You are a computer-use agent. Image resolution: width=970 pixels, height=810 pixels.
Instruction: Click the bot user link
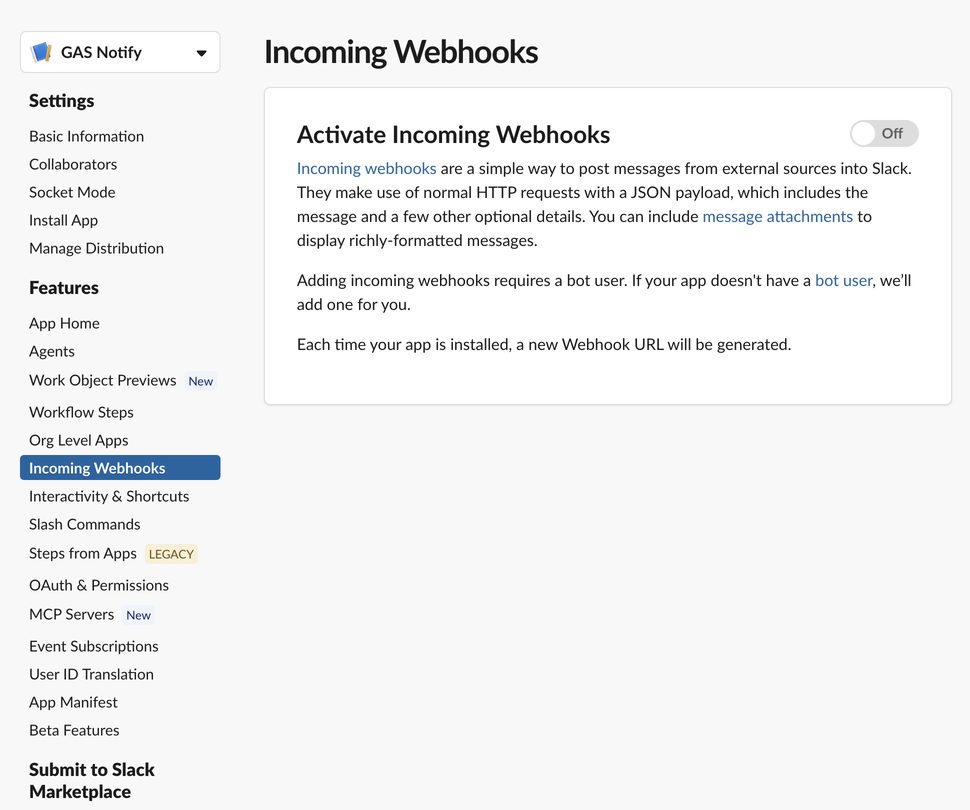(x=843, y=280)
